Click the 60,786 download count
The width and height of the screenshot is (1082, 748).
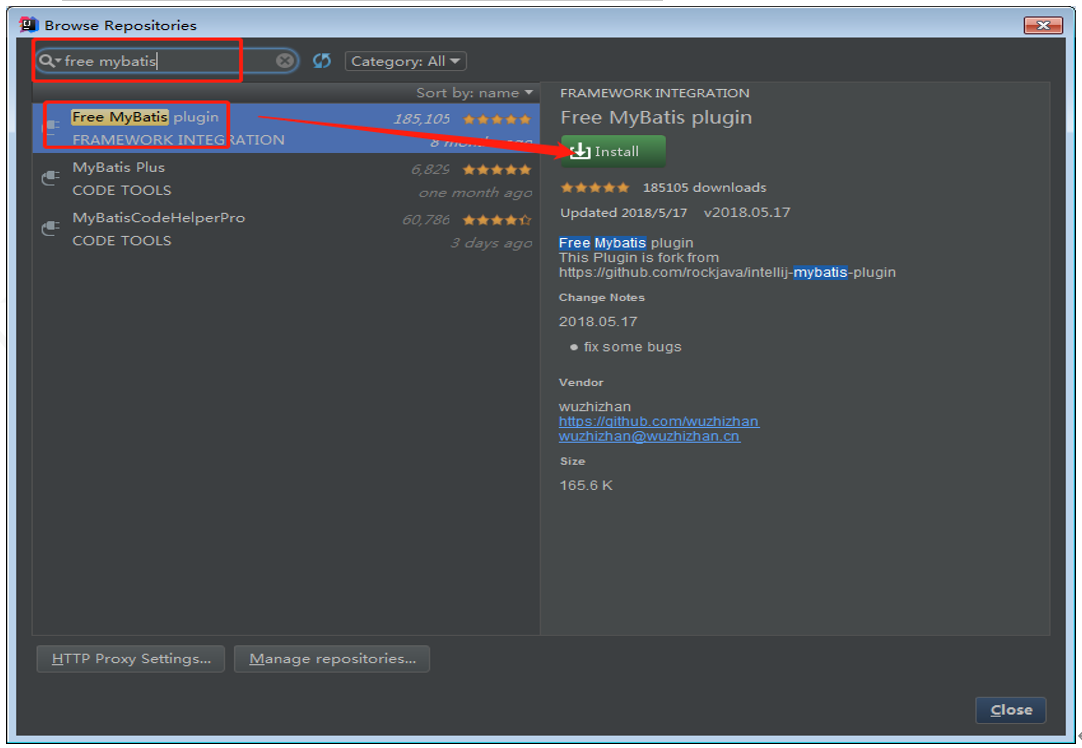click(426, 219)
